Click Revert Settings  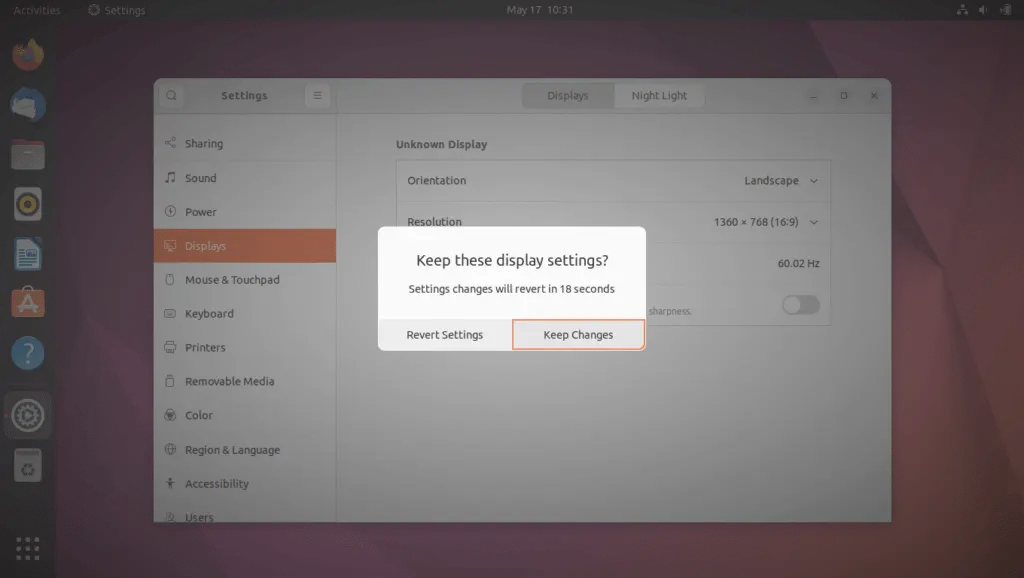click(x=444, y=335)
